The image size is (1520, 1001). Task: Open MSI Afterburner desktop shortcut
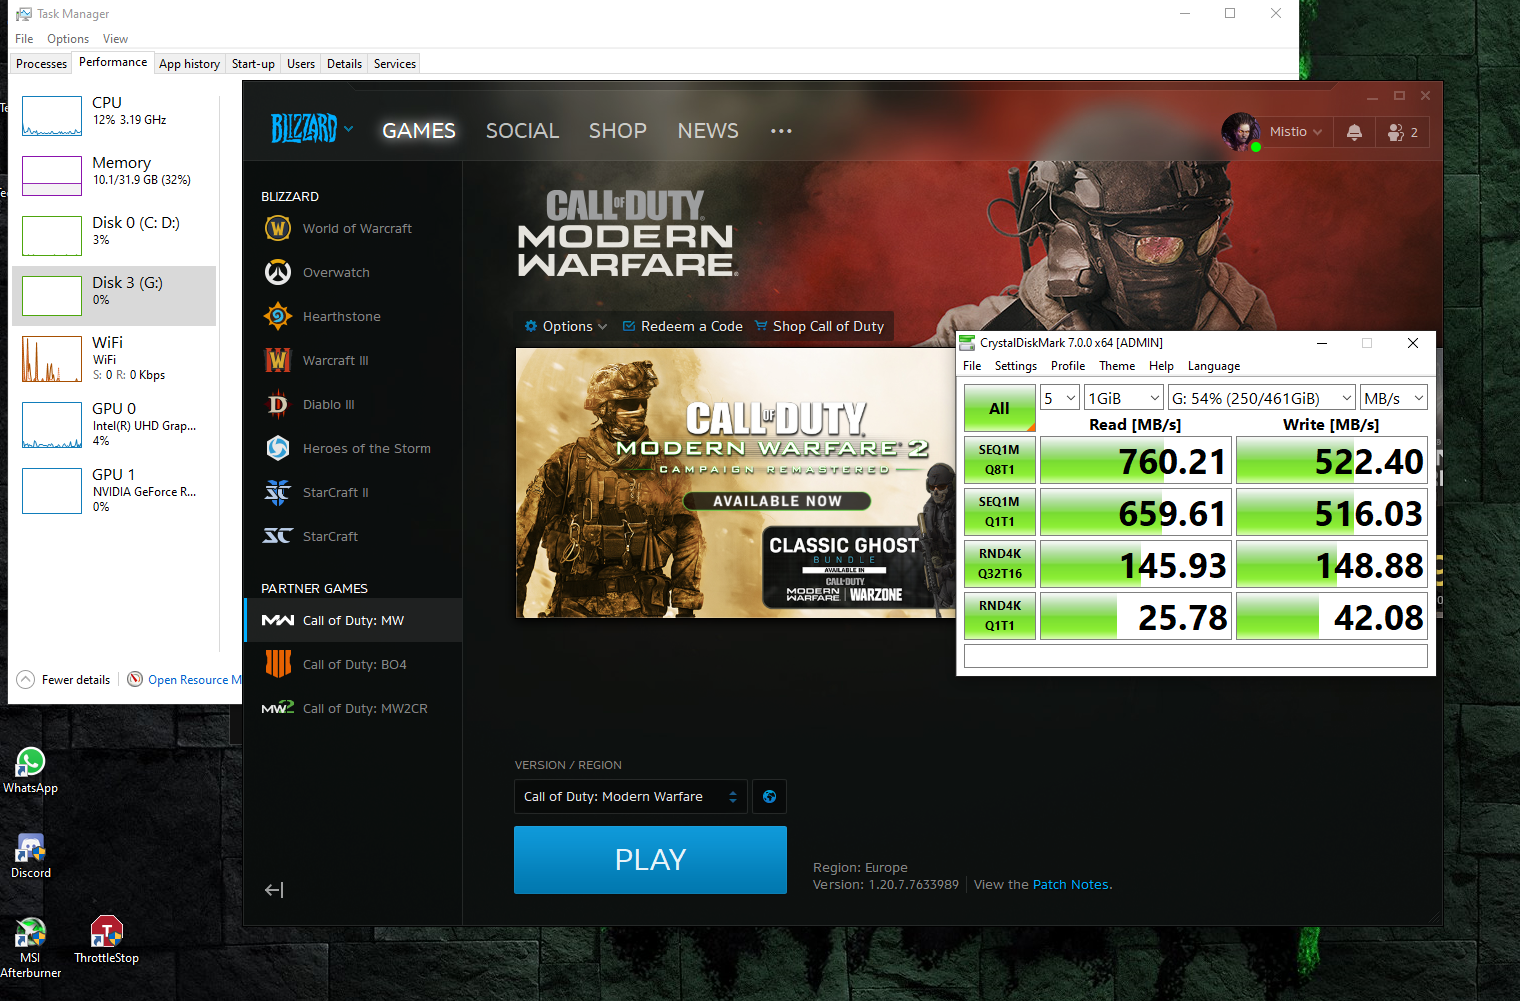[30, 948]
